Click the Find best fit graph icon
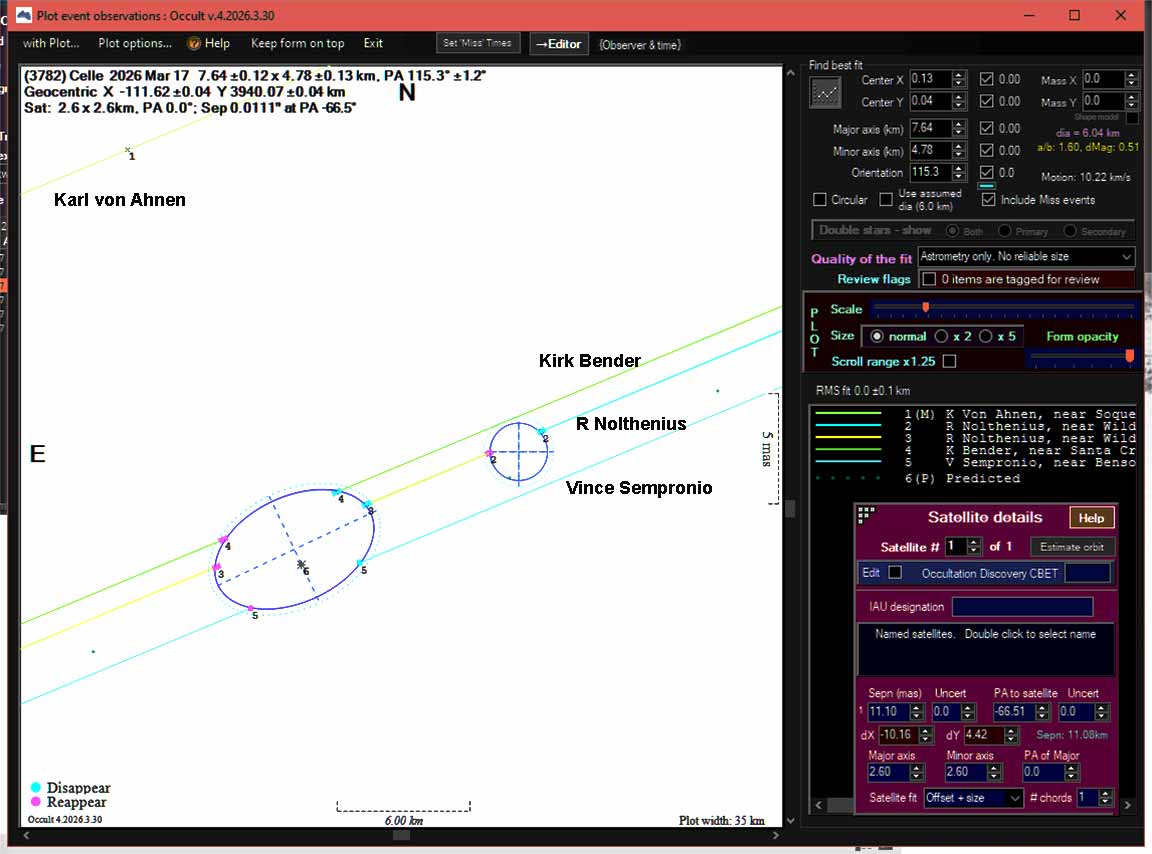 pos(825,92)
